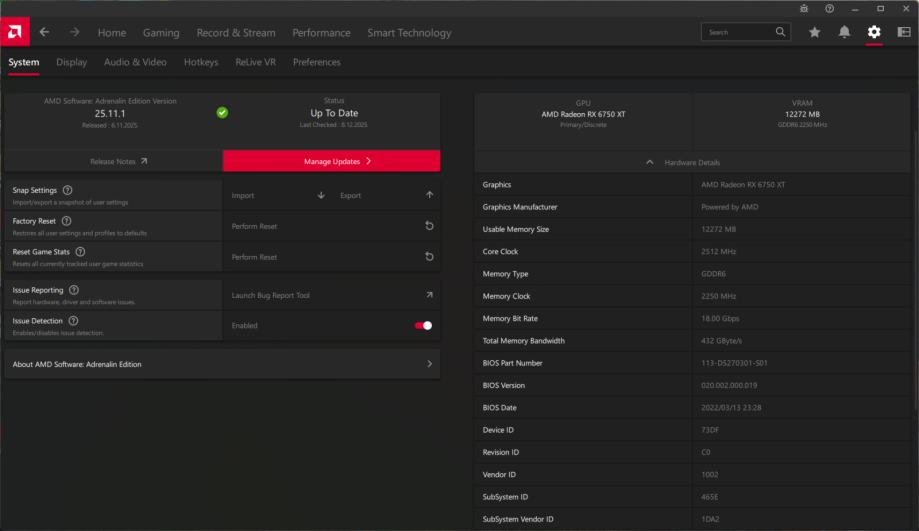This screenshot has width=919, height=531.
Task: Click the Import down arrow icon
Action: coord(321,195)
